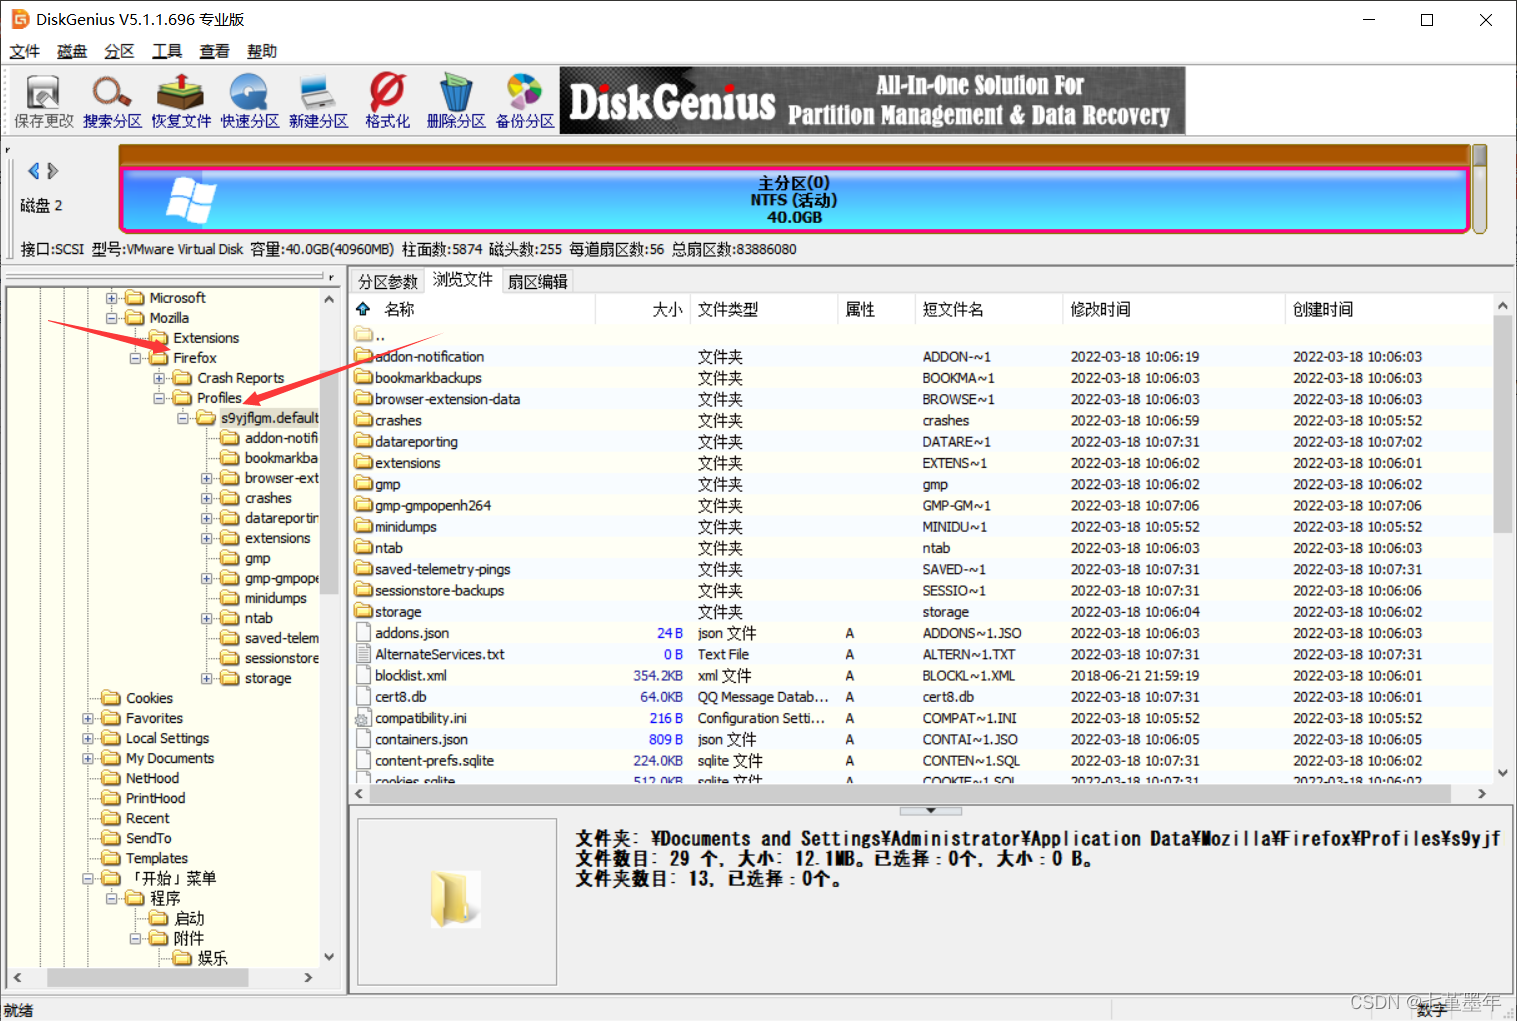Viewport: 1517px width, 1021px height.
Task: Expand the Crash Reports tree node
Action: (159, 378)
